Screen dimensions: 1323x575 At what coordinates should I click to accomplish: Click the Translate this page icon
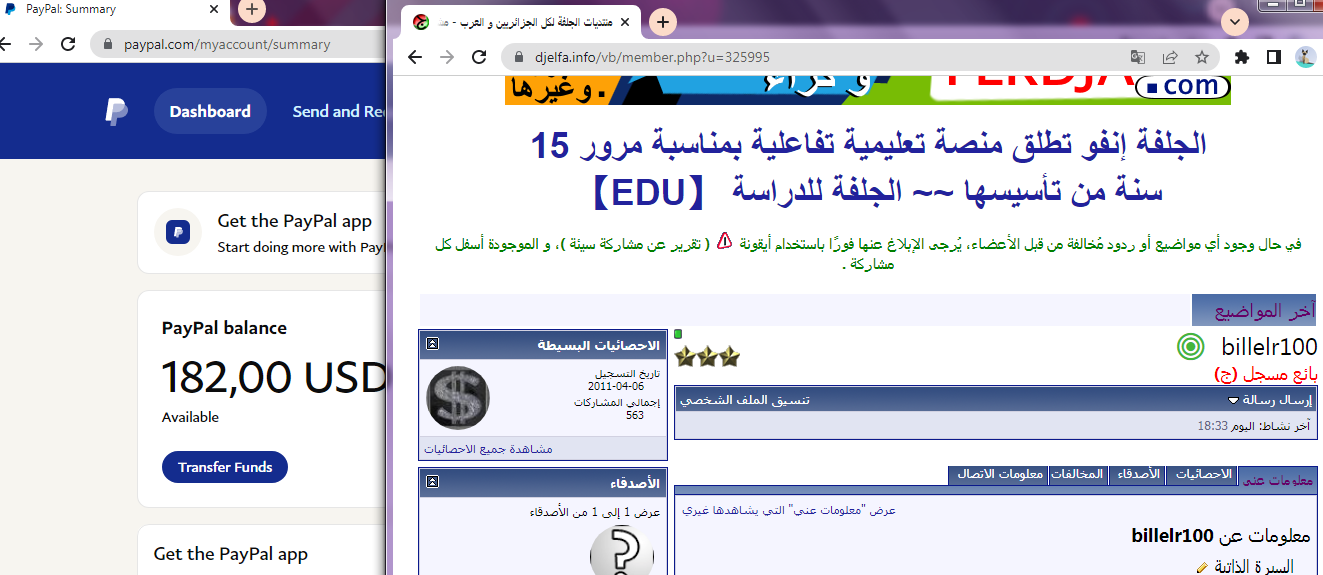coord(1138,57)
